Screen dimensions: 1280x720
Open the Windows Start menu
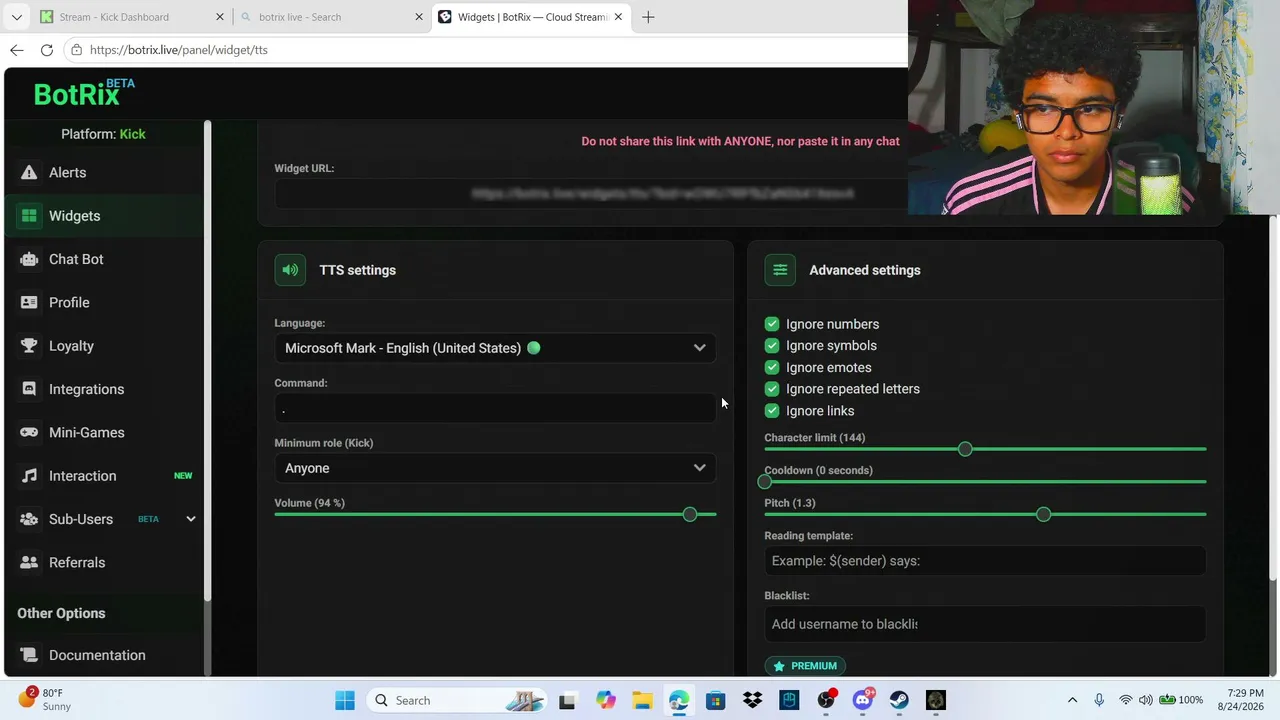(345, 700)
